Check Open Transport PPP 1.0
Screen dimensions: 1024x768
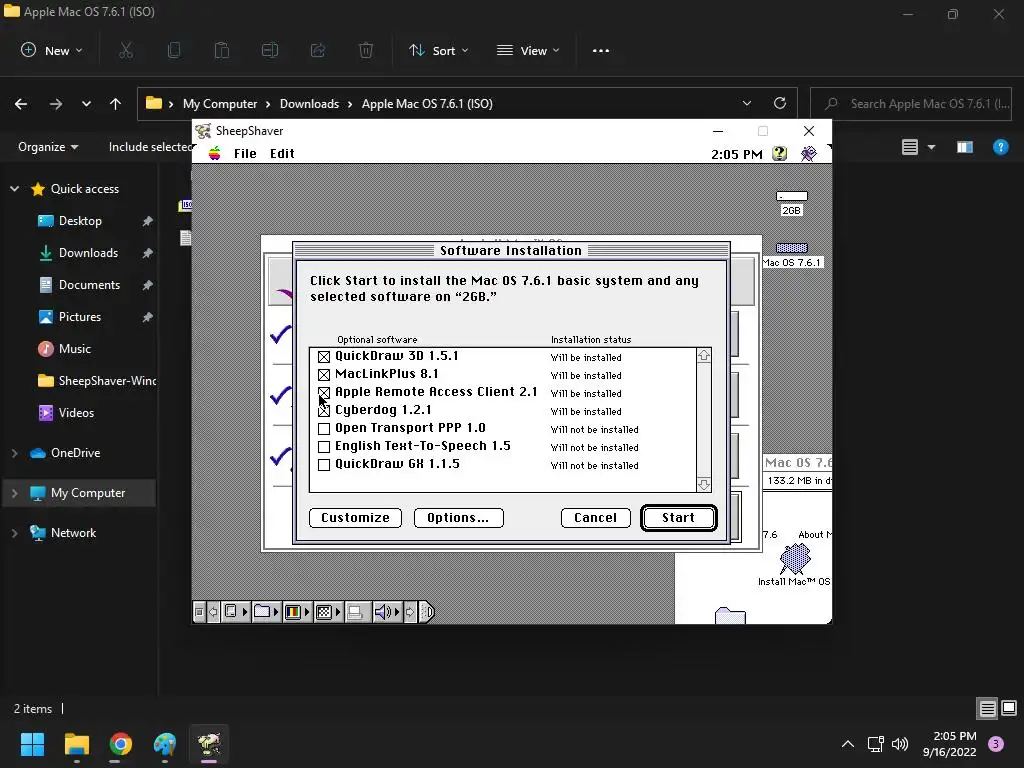click(x=324, y=429)
